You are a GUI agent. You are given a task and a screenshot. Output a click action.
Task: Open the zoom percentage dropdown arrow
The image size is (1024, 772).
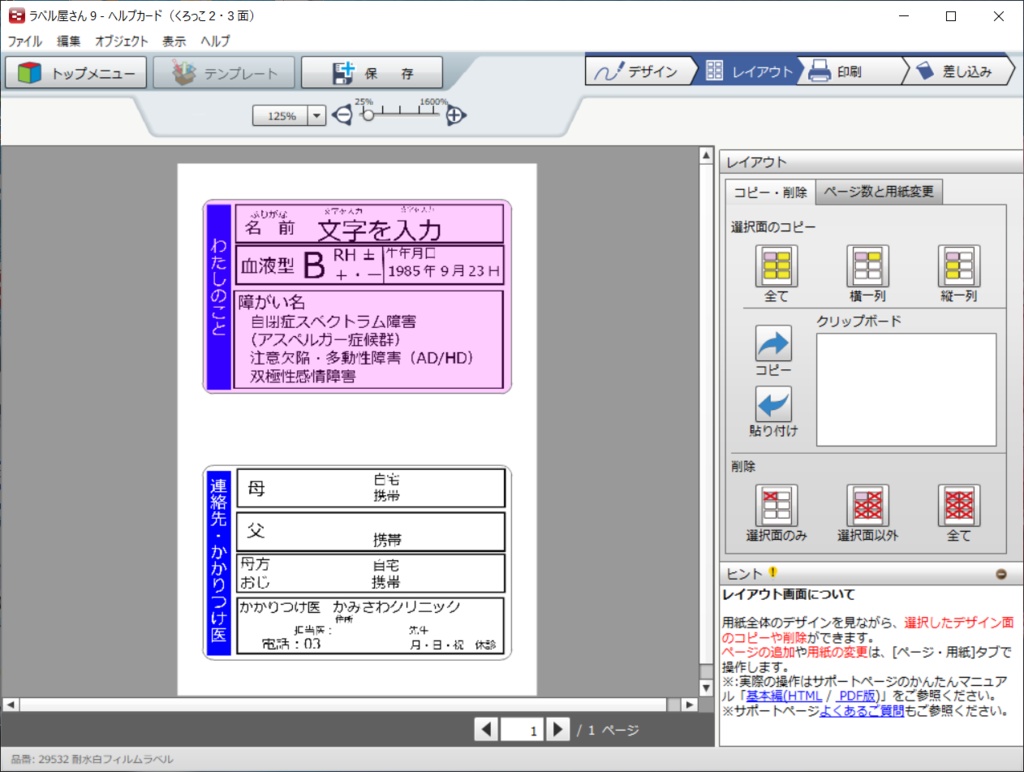317,116
